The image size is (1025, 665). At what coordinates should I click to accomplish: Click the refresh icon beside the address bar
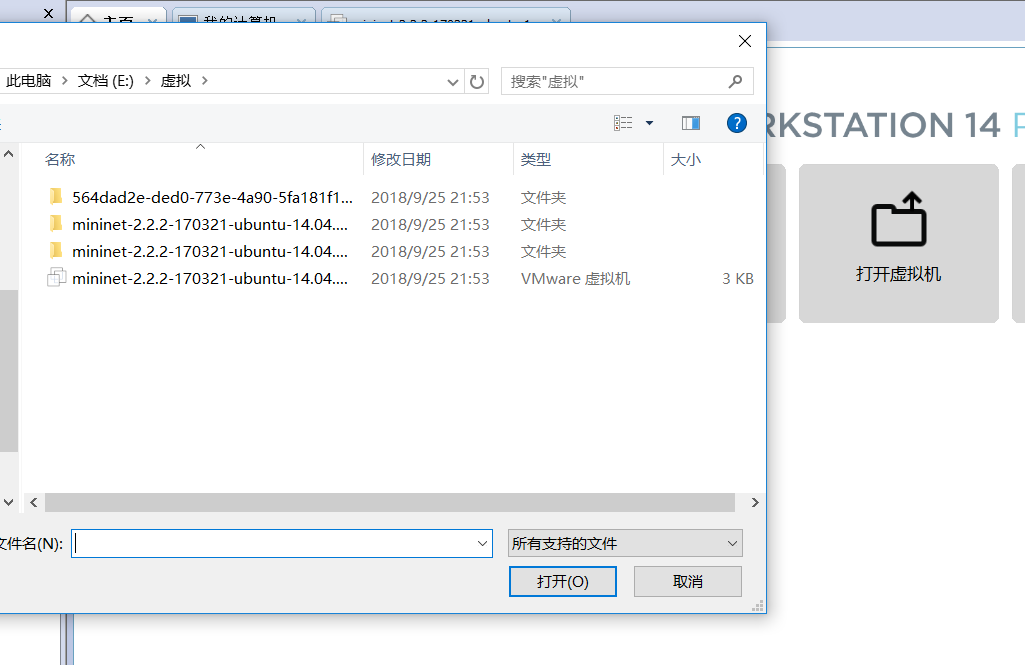click(x=477, y=82)
